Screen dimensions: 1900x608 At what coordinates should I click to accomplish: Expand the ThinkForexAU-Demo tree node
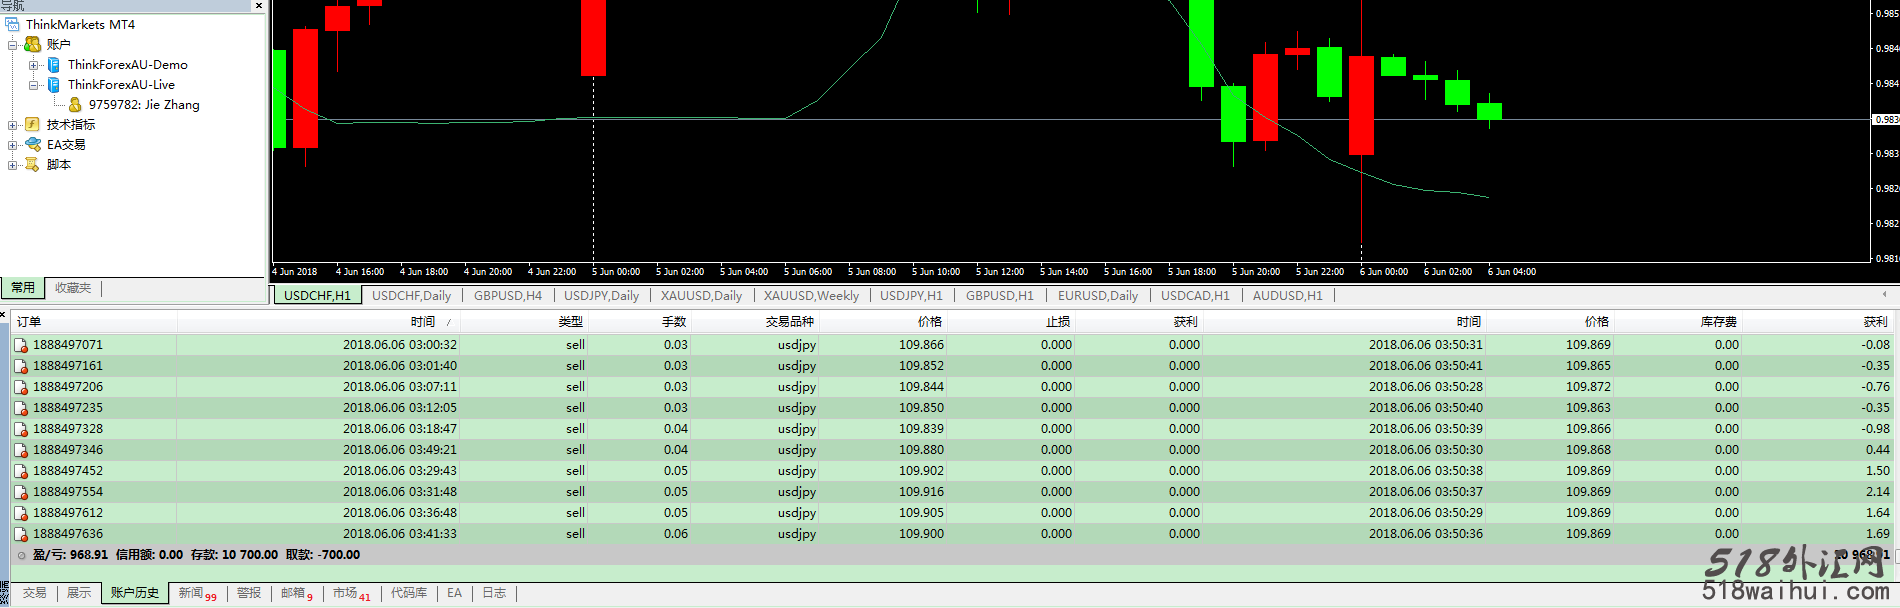click(33, 65)
